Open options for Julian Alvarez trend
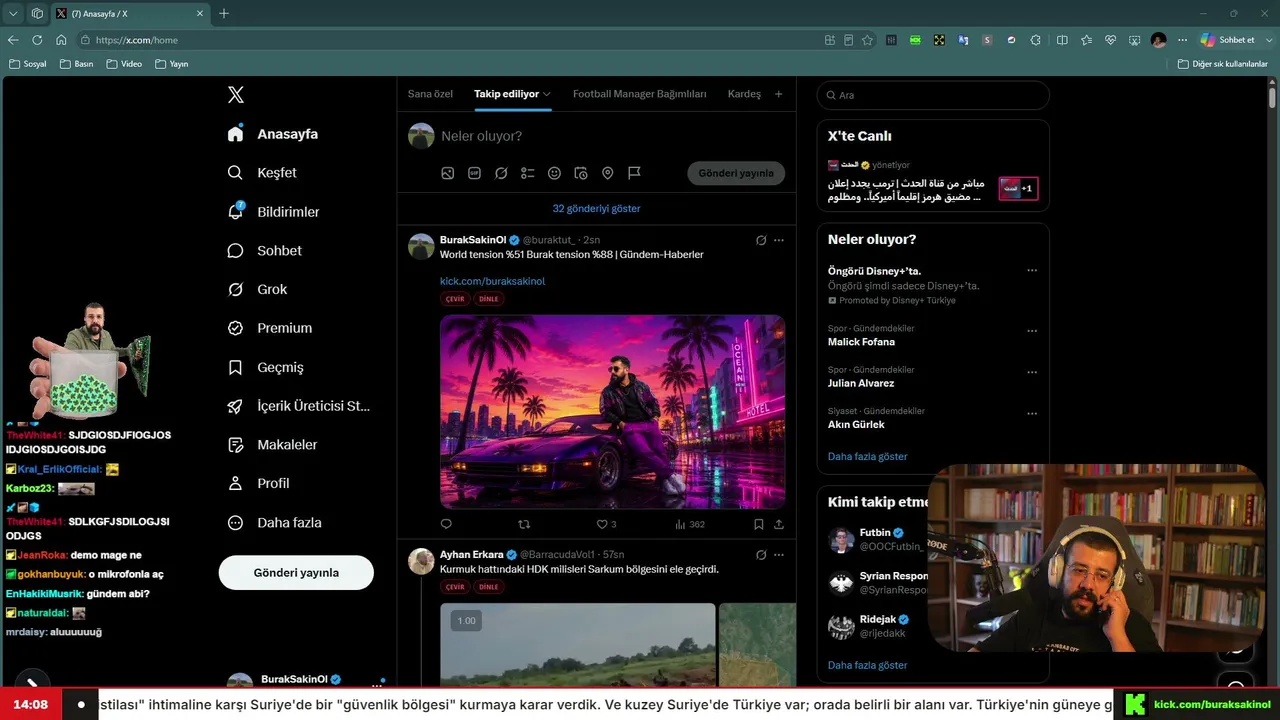 (x=1032, y=372)
